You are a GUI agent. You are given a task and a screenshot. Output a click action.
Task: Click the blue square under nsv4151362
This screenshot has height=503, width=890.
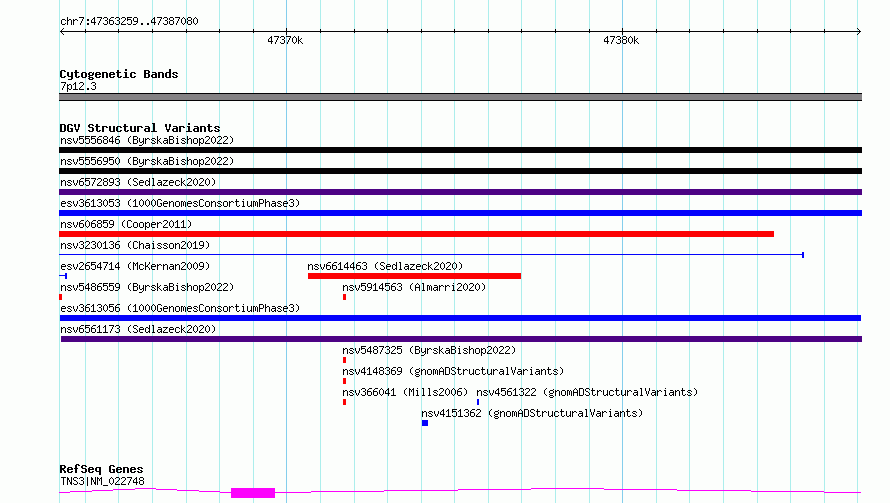coord(425,423)
